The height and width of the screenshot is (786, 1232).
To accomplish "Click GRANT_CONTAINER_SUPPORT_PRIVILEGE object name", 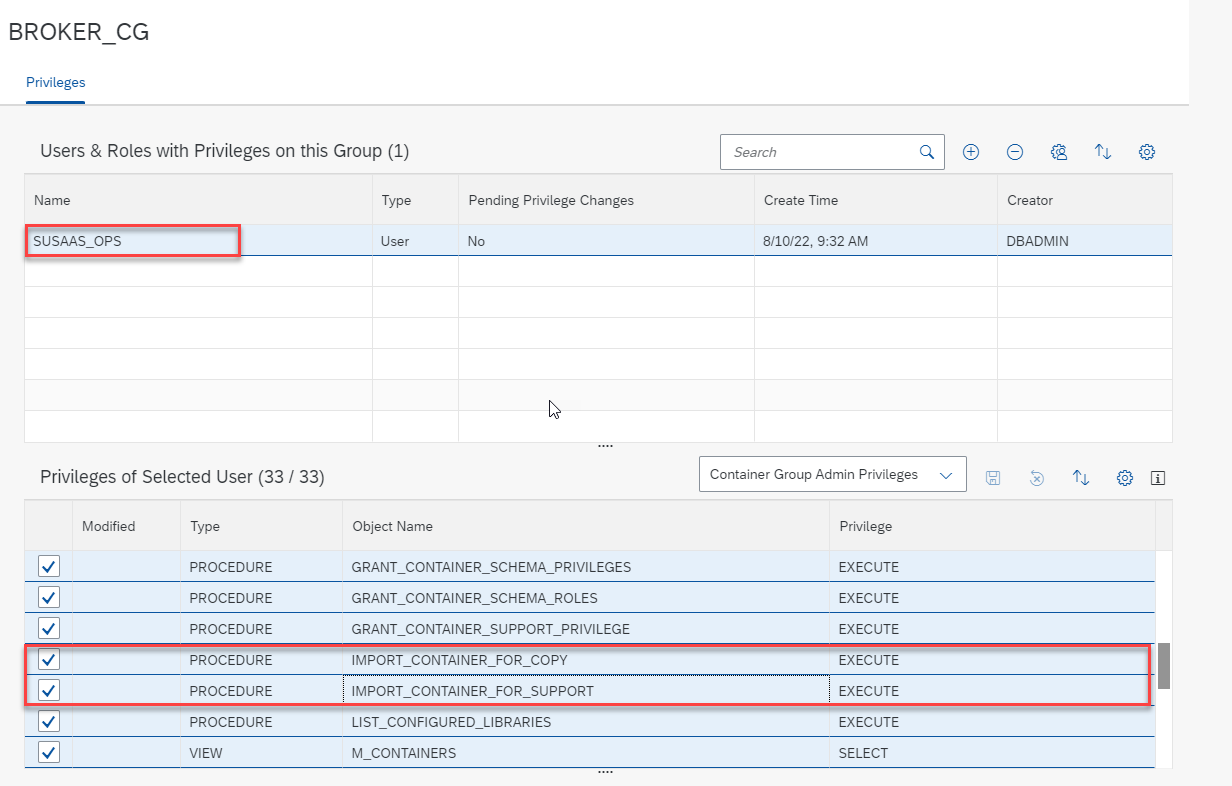I will [491, 629].
